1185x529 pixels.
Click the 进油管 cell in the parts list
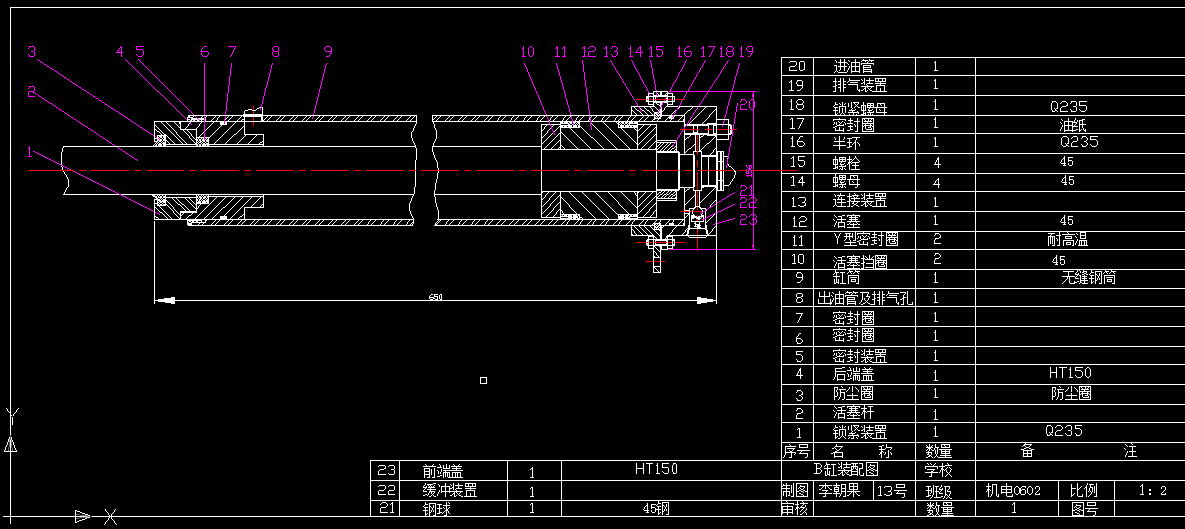pyautogui.click(x=854, y=67)
